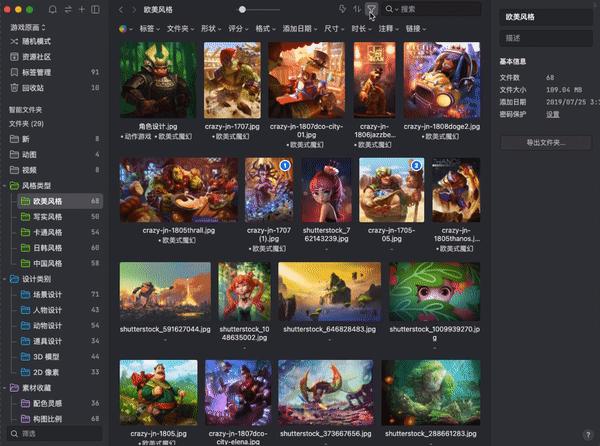The image size is (600, 446).
Task: Open the 链接 filter dropdown
Action: tap(416, 29)
